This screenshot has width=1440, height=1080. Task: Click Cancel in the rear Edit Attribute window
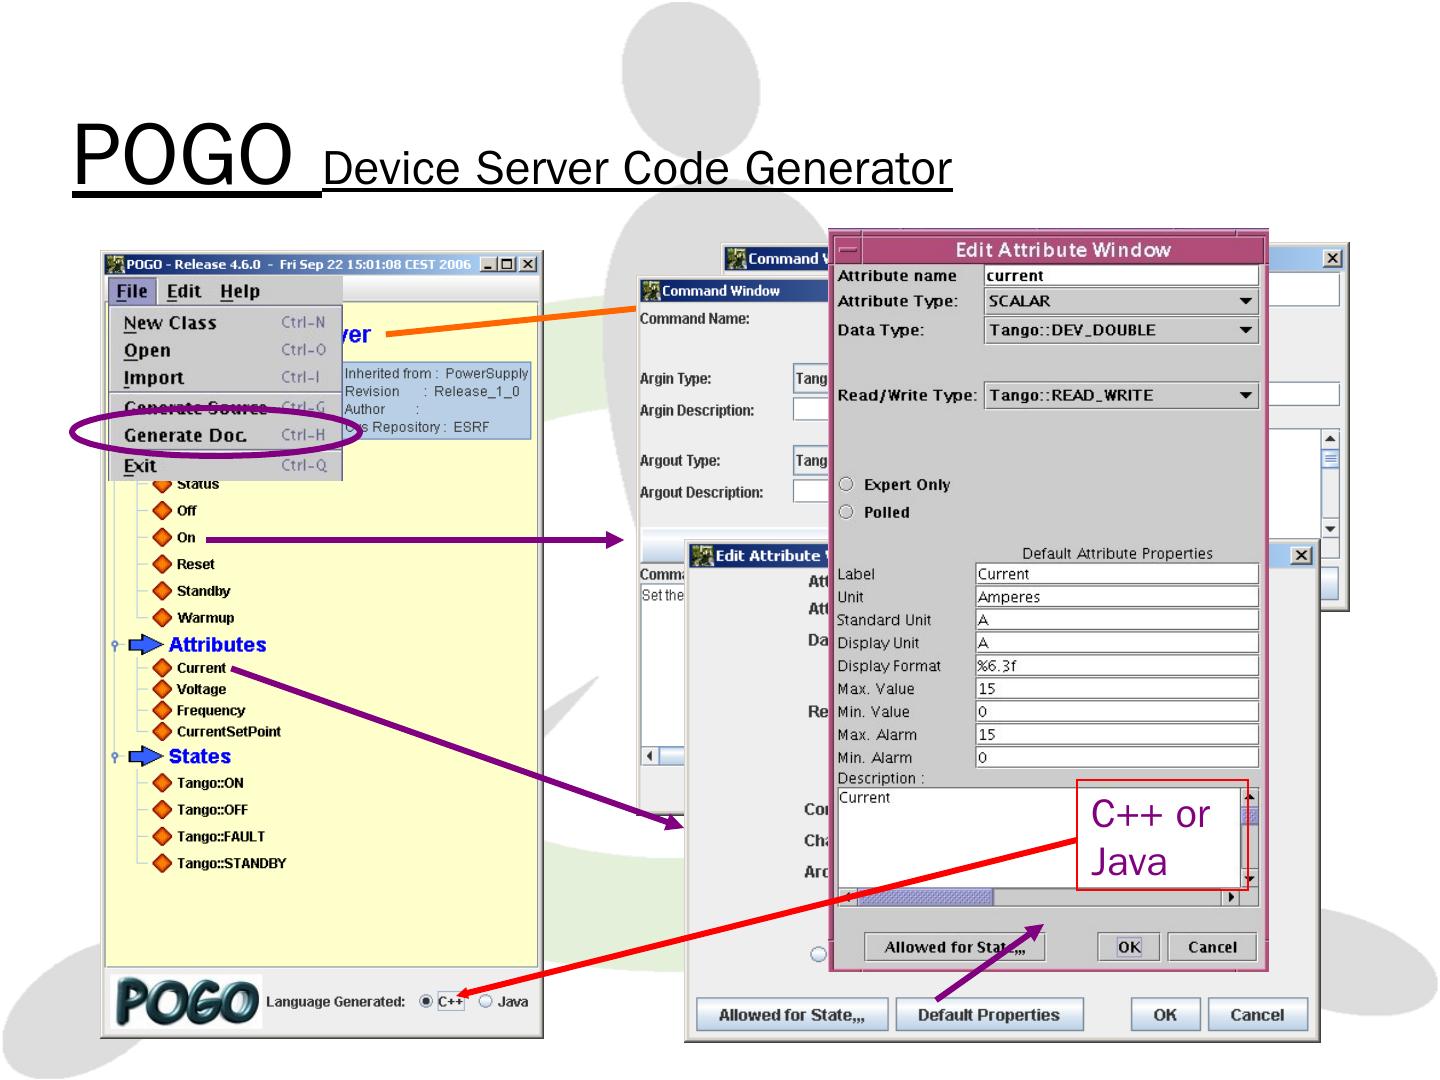tap(1257, 1015)
